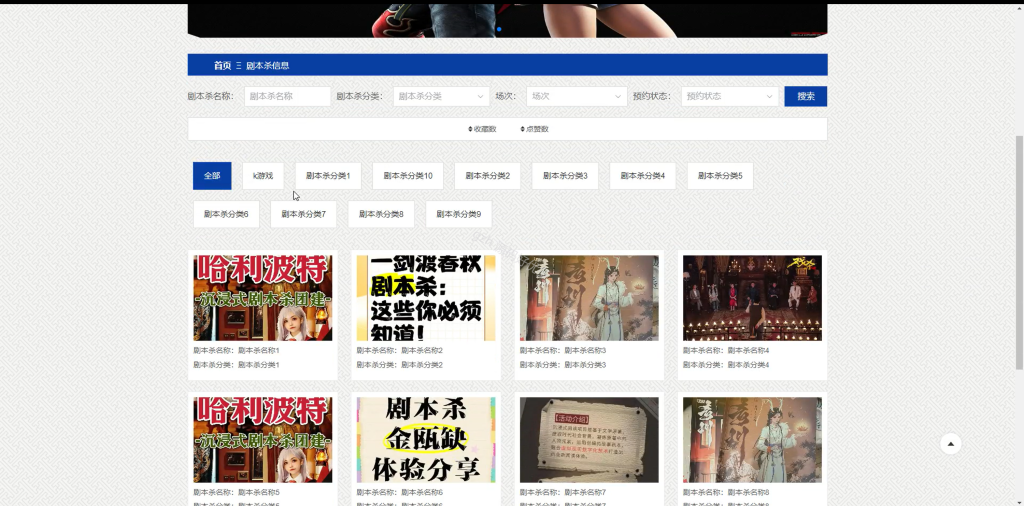Click the 搜索 button
The width and height of the screenshot is (1024, 506).
[x=806, y=96]
